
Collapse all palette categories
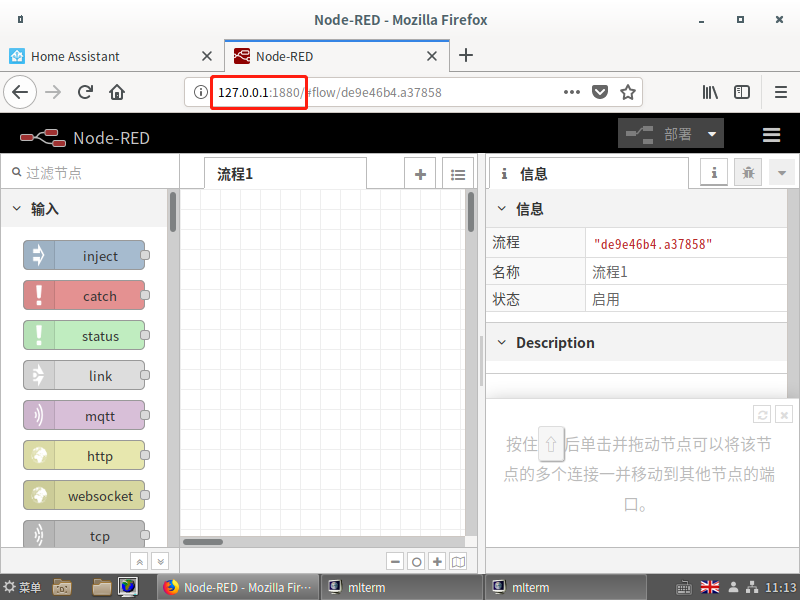click(x=139, y=562)
